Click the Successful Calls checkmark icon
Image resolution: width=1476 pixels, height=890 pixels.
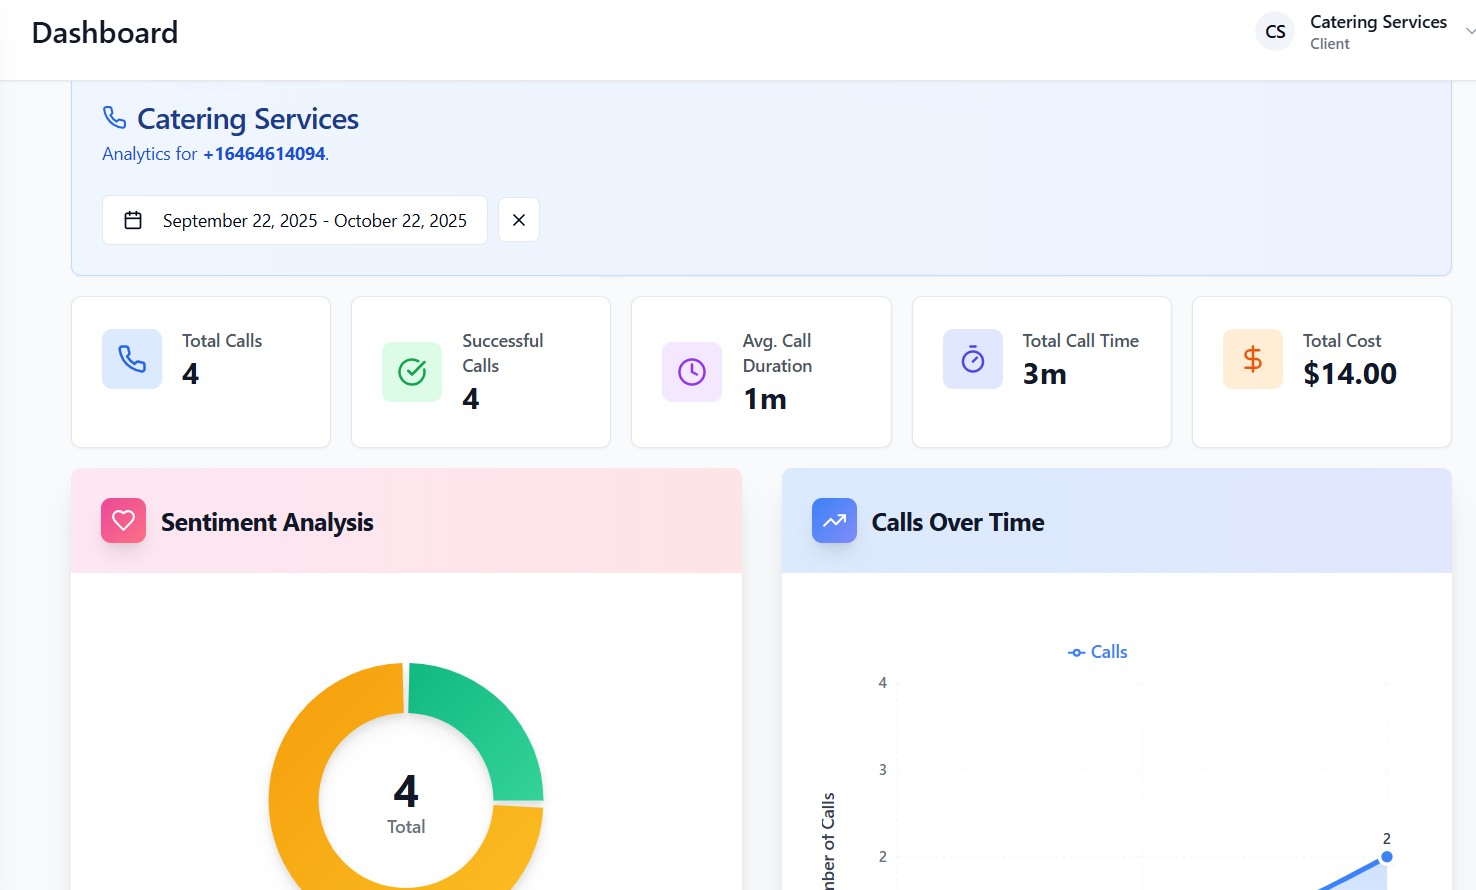click(412, 372)
